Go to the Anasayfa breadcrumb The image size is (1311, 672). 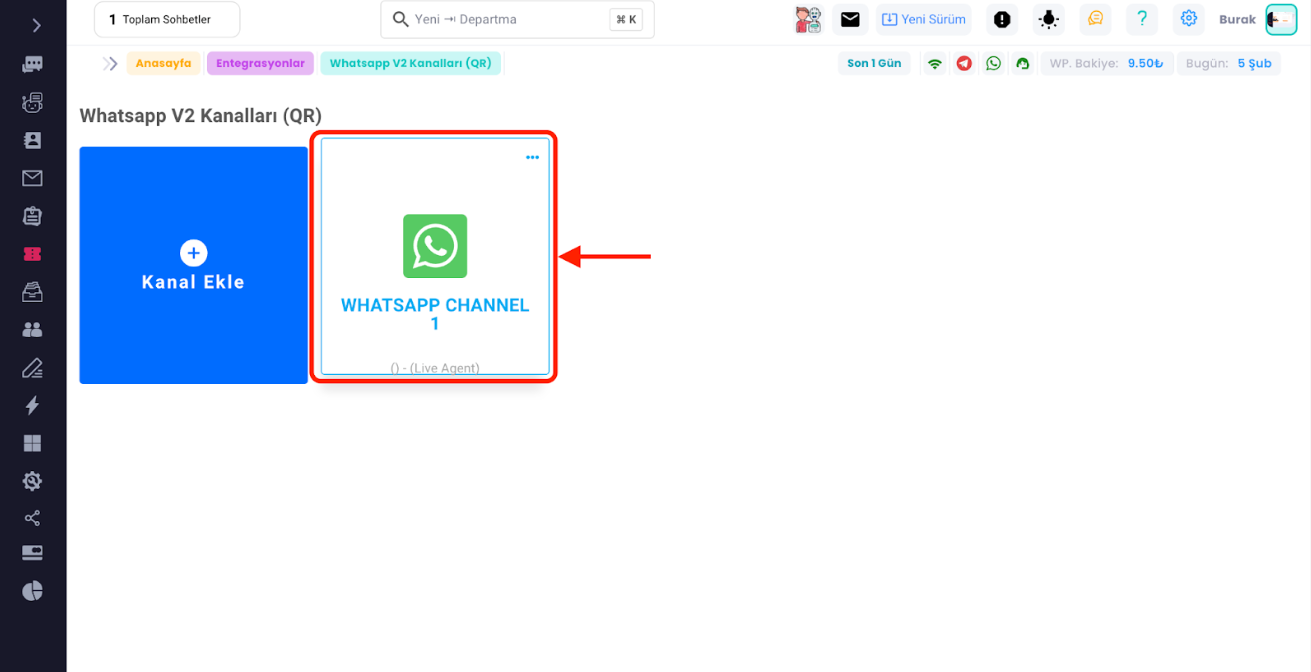point(163,63)
